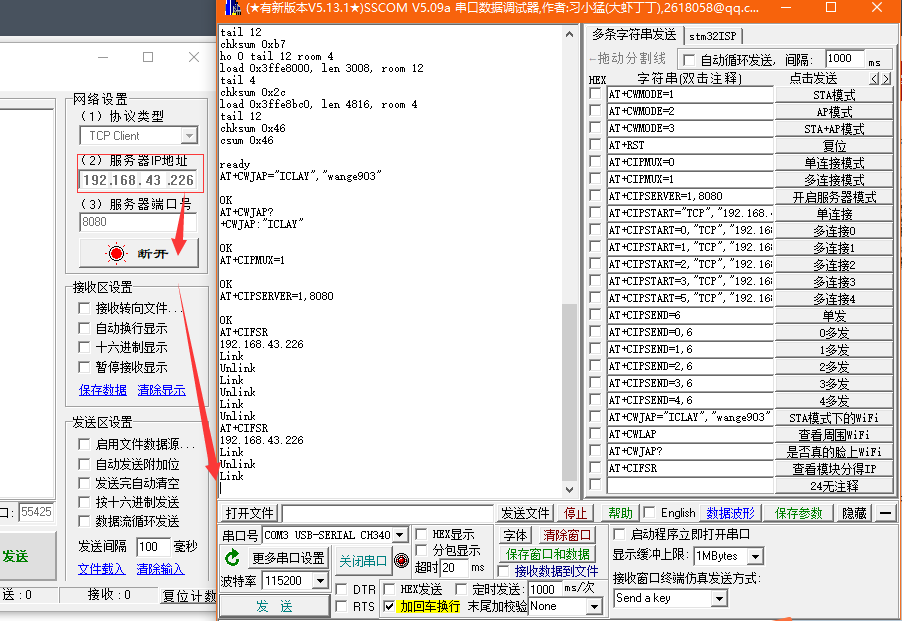Toggle HEX checkbox for the AT+RST row

(595, 145)
